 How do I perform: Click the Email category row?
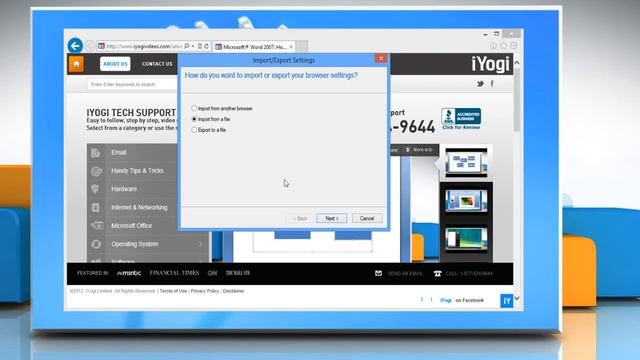point(132,153)
